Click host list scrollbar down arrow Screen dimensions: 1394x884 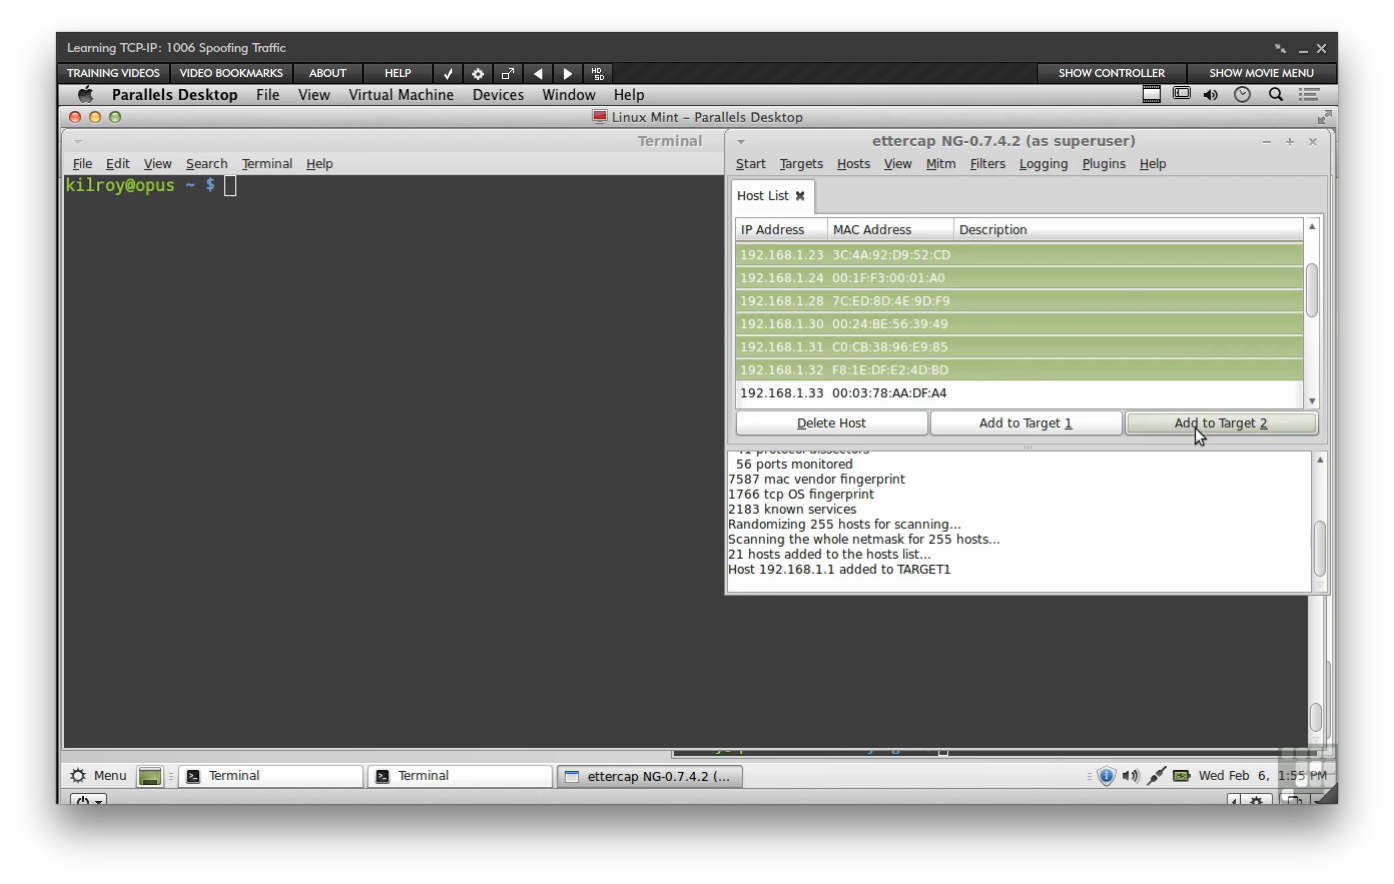click(x=1312, y=401)
